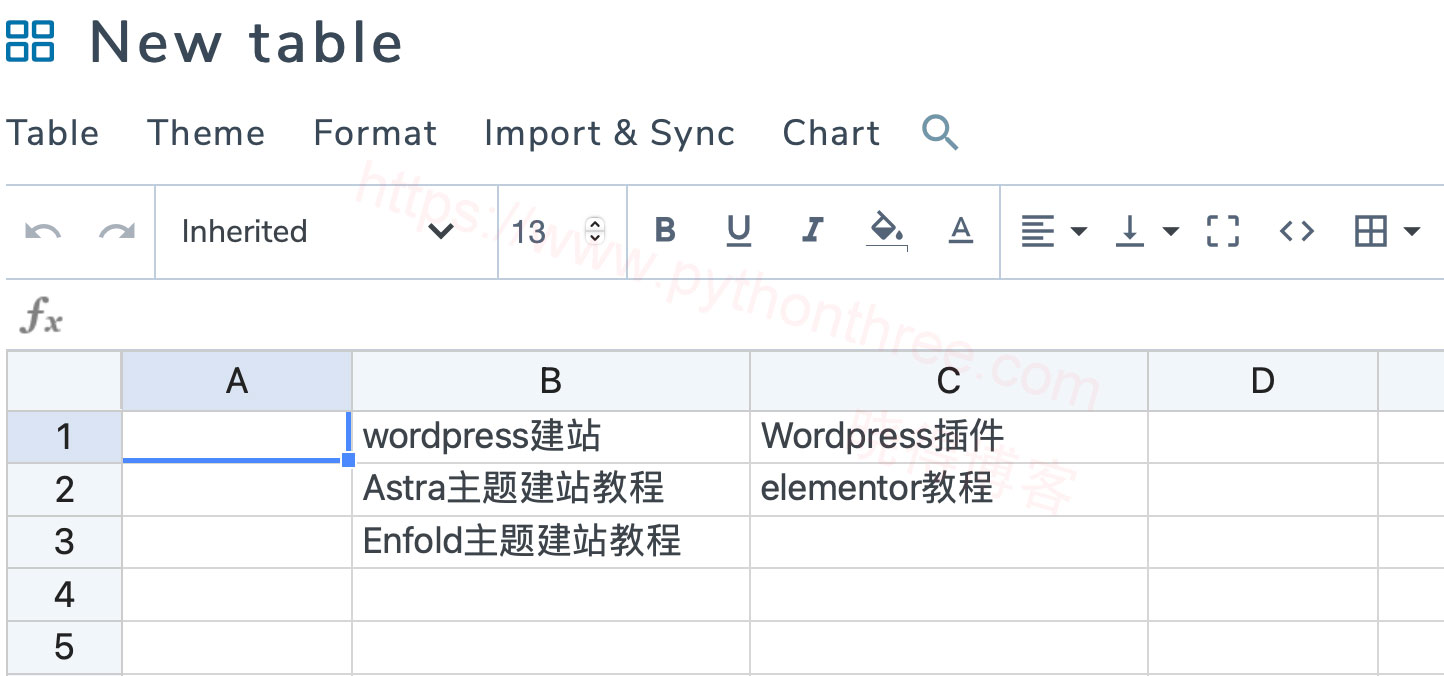This screenshot has width=1444, height=676.
Task: Select column B header
Action: tap(551, 381)
